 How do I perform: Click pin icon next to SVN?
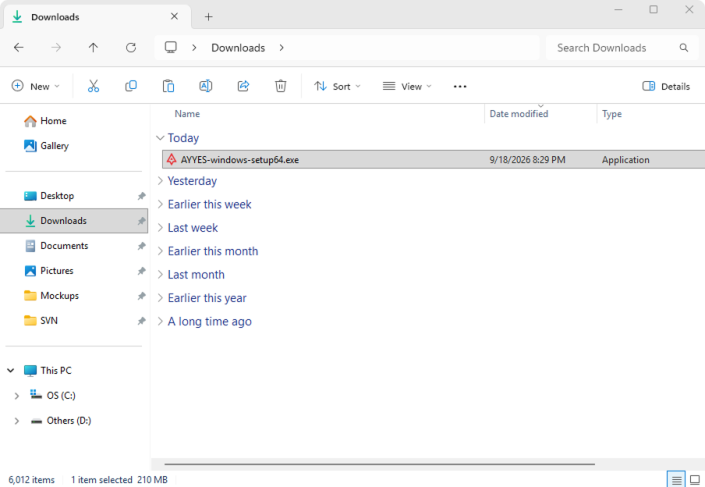pyautogui.click(x=142, y=321)
